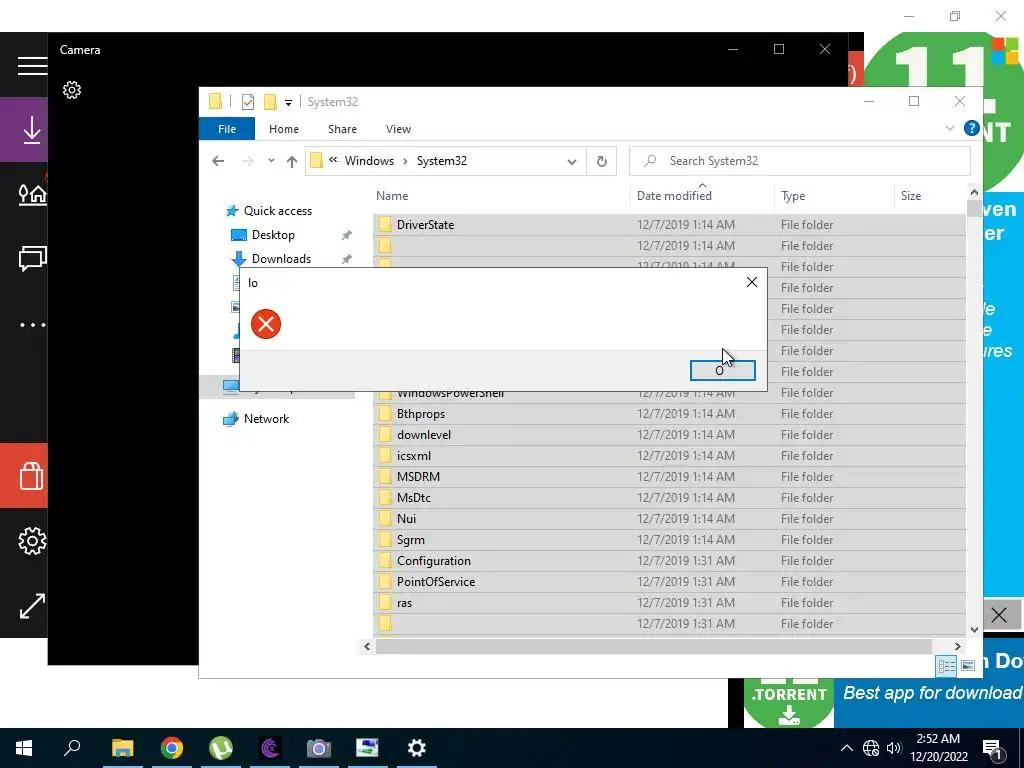Expand the address bar history dropdown

[572, 161]
